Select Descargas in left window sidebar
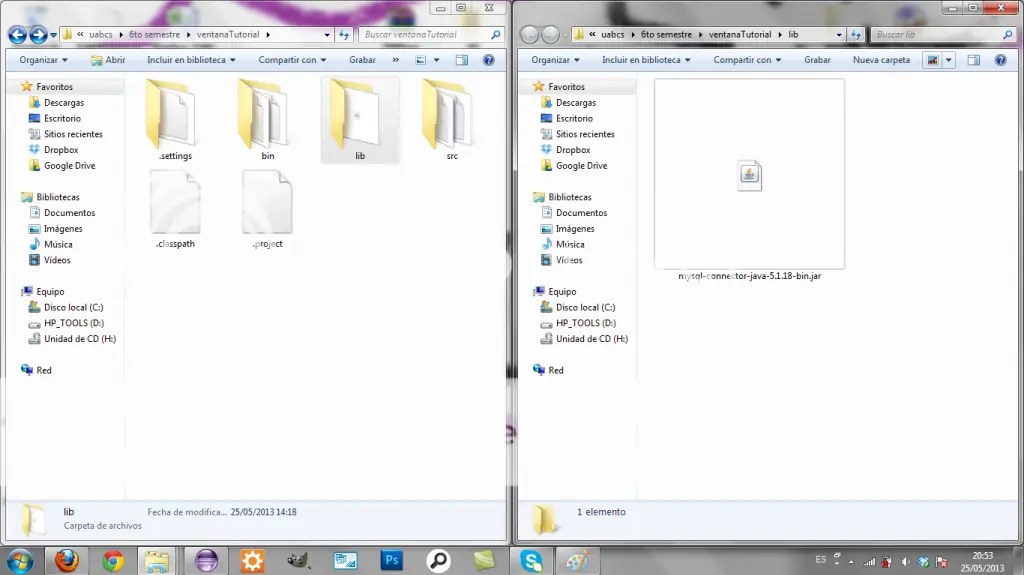 click(64, 103)
